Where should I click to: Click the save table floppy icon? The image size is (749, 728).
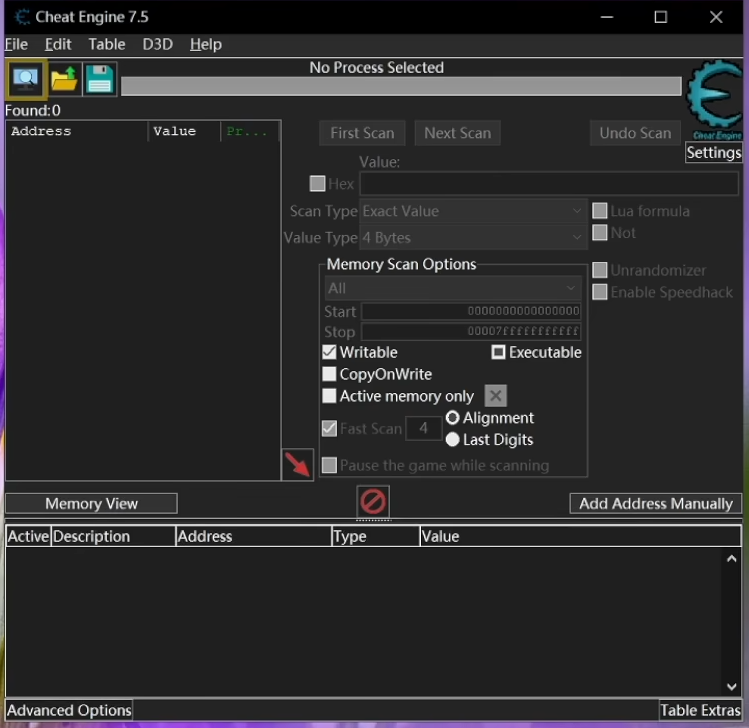coord(100,79)
